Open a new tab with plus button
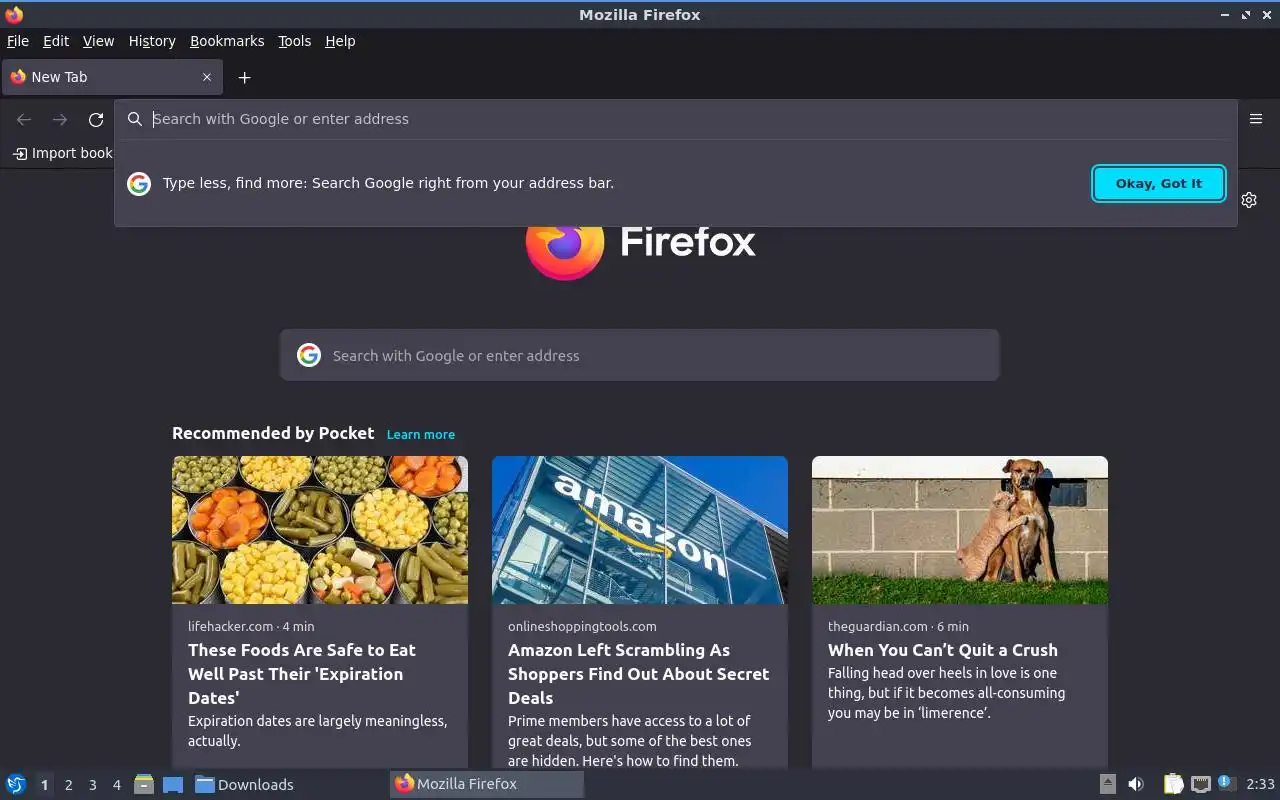The width and height of the screenshot is (1280, 800). [x=244, y=77]
